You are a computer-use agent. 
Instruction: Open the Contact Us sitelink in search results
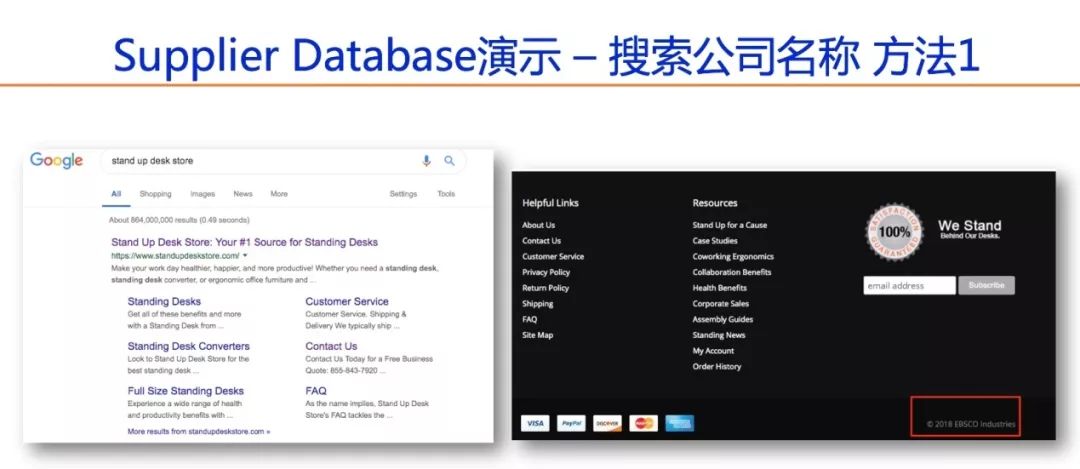[331, 346]
